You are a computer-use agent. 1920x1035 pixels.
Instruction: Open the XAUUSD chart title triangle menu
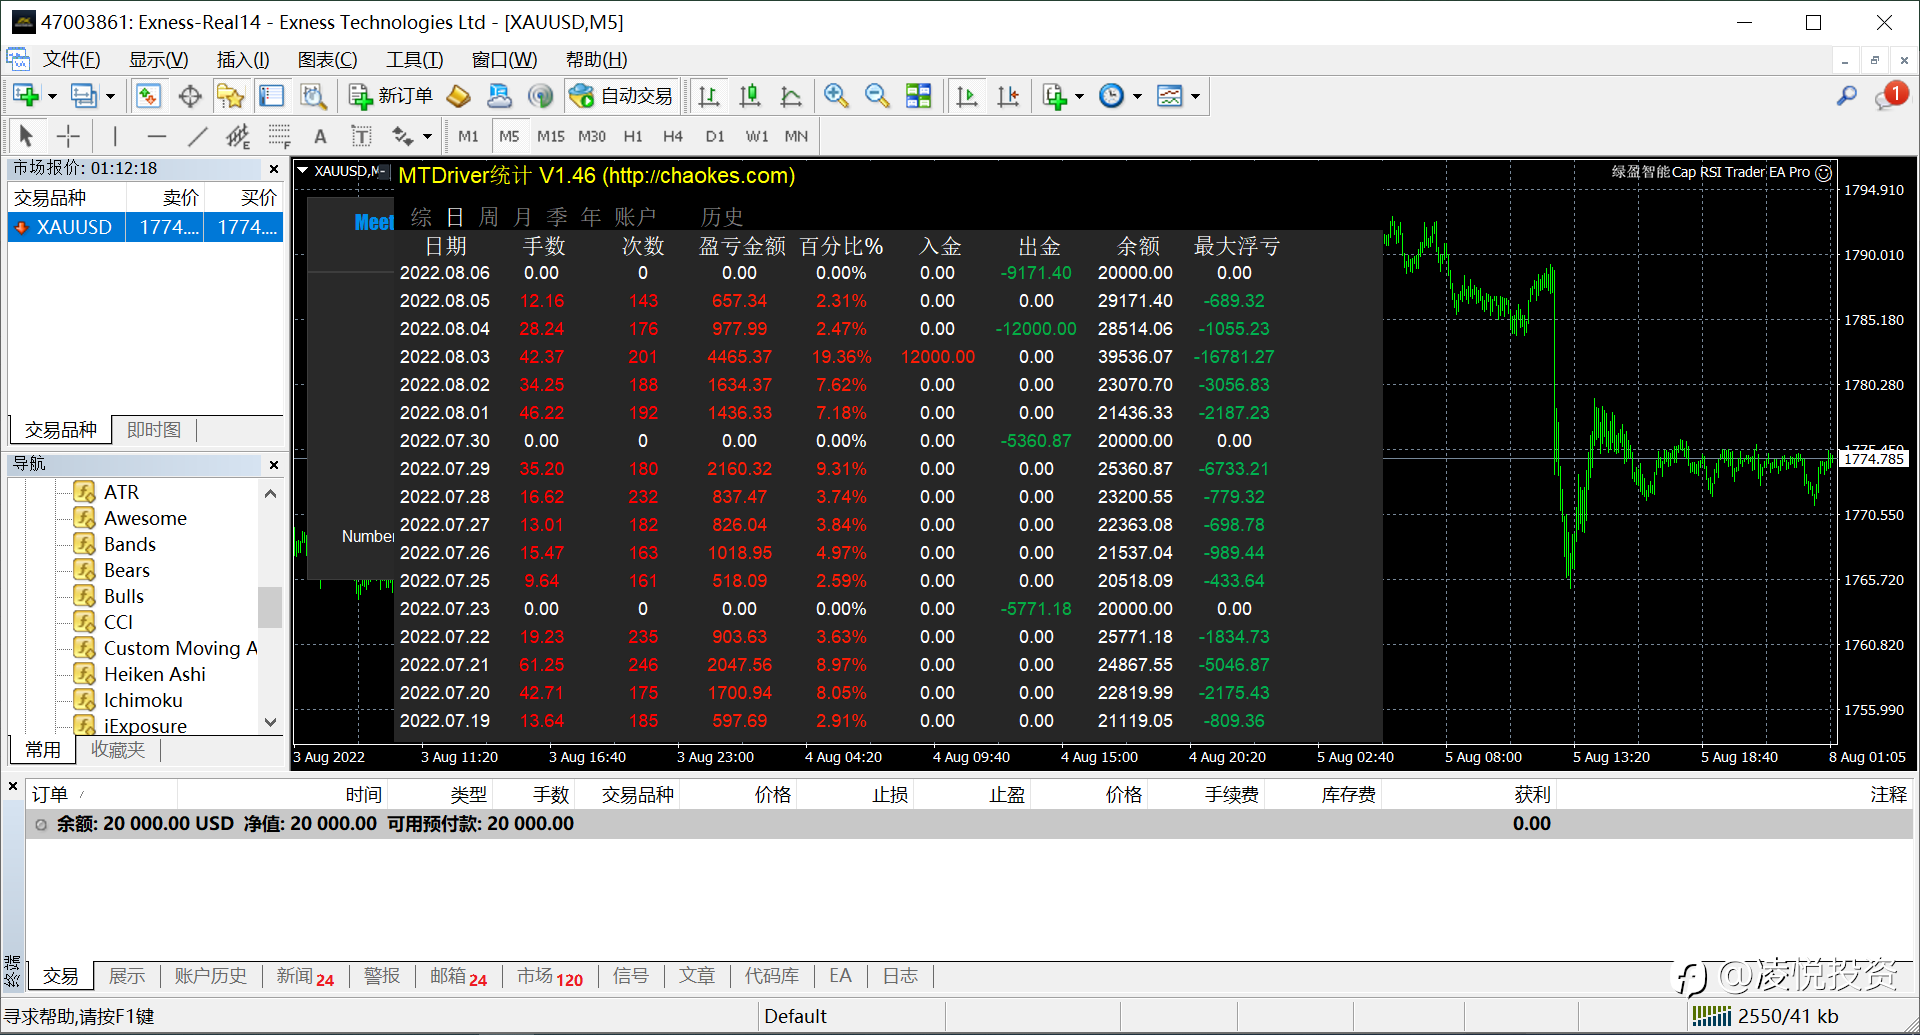(302, 171)
